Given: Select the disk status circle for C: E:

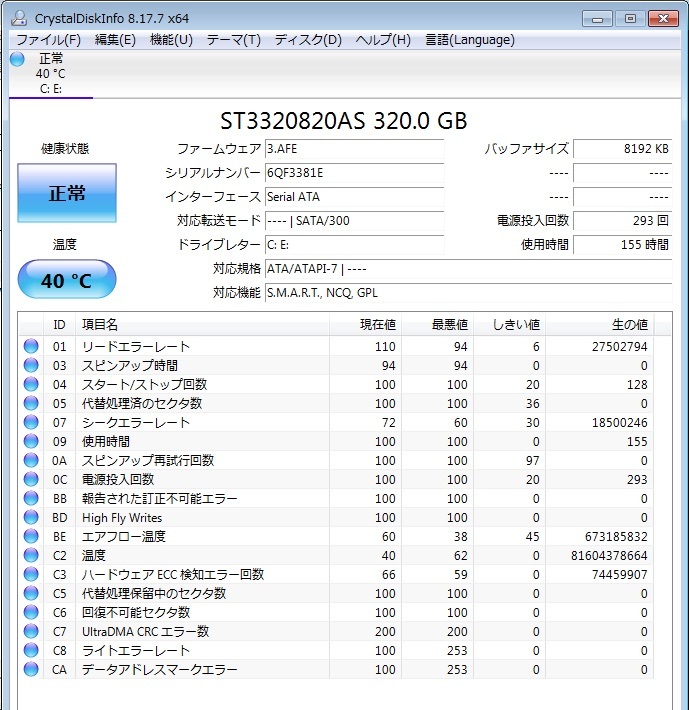Looking at the screenshot, I should click(x=17, y=59).
